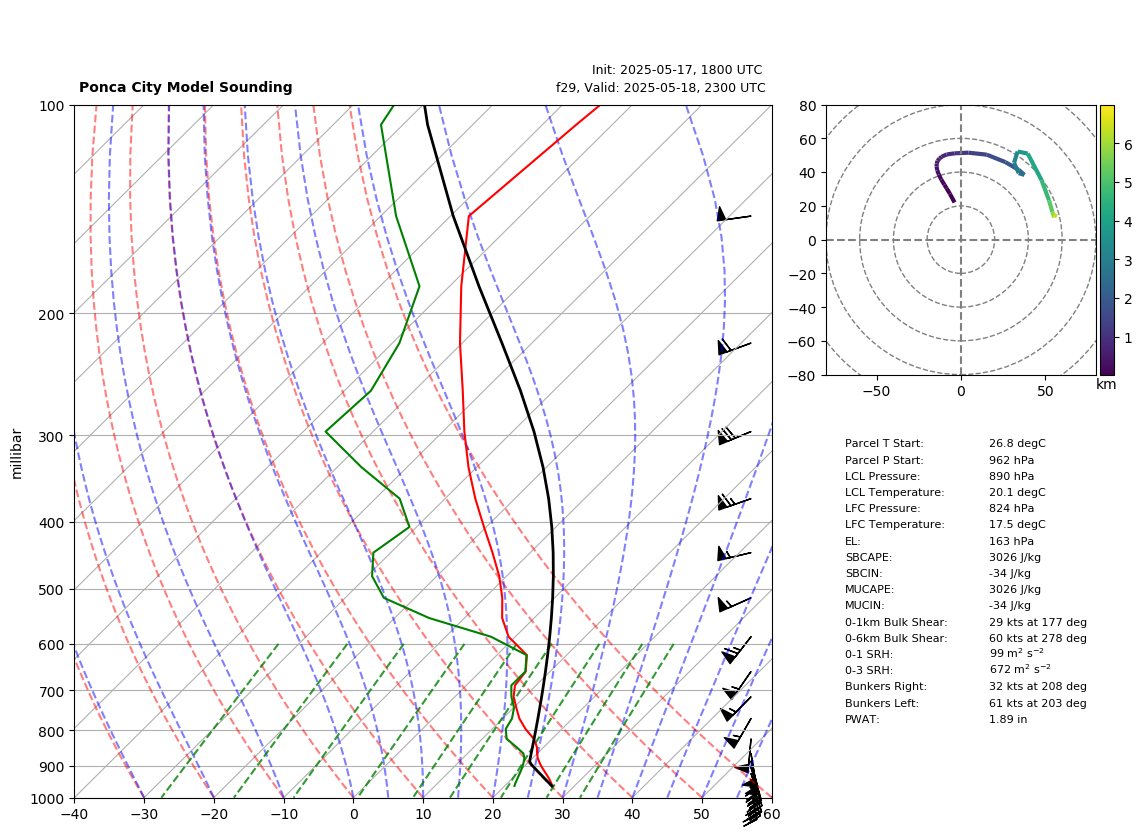The image size is (1142, 836).
Task: Click the '−40' temperature axis tick label
Action: click(74, 814)
